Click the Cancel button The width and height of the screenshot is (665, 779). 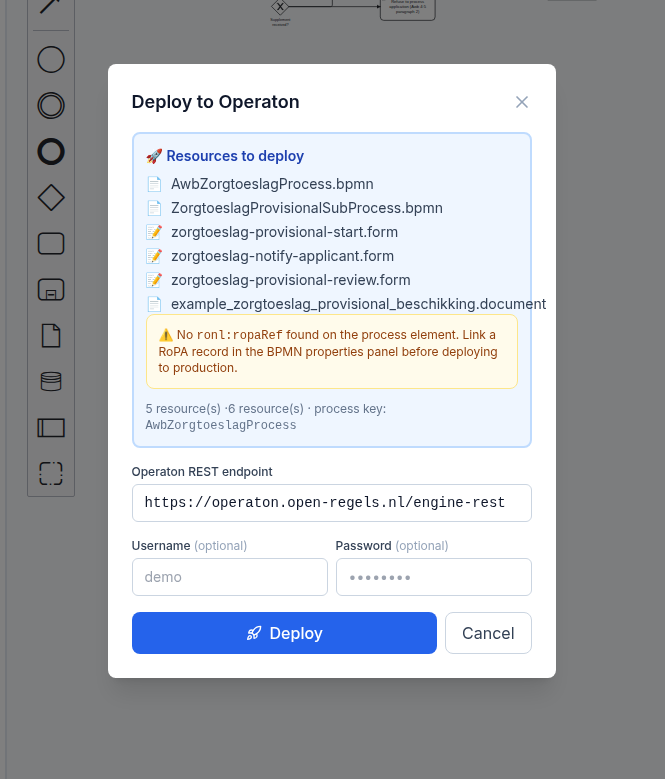pos(488,633)
